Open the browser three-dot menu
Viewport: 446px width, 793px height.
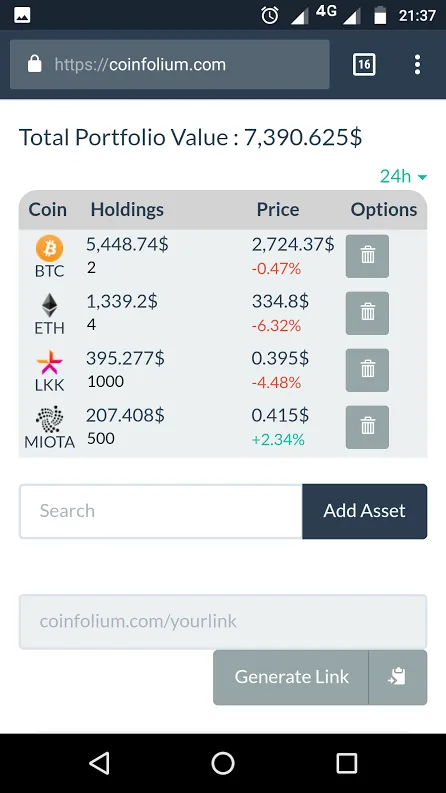coord(417,65)
